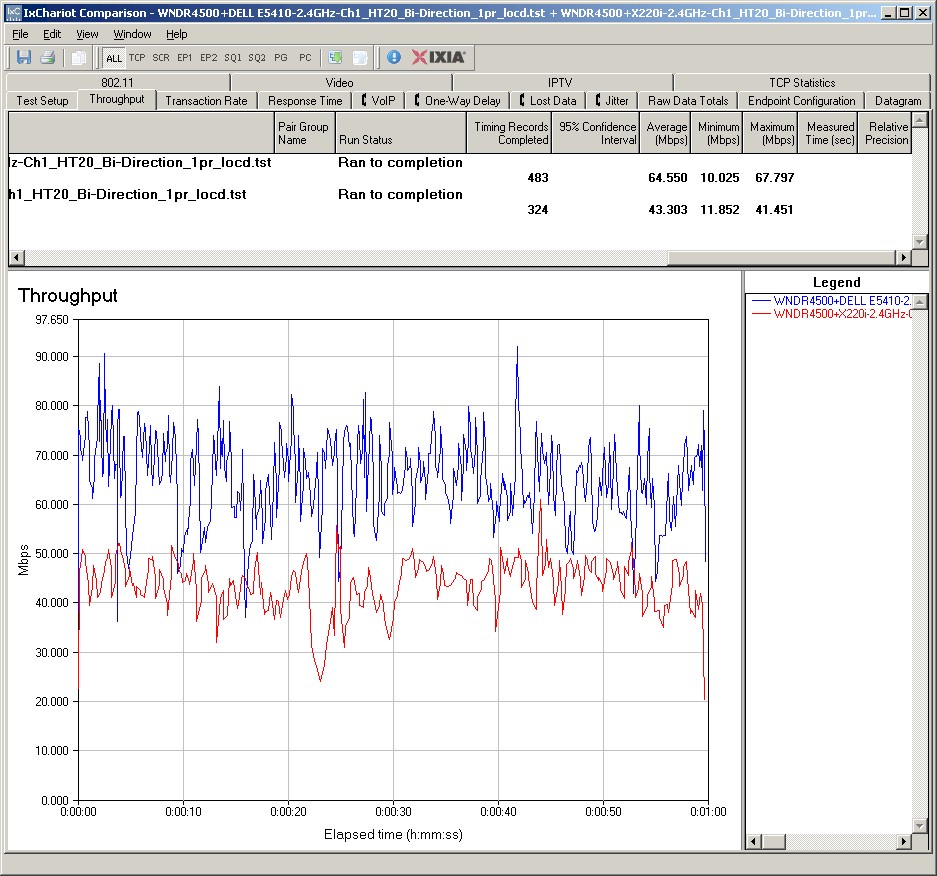Switch to the IPTV tab
The width and height of the screenshot is (937, 876).
[x=560, y=82]
